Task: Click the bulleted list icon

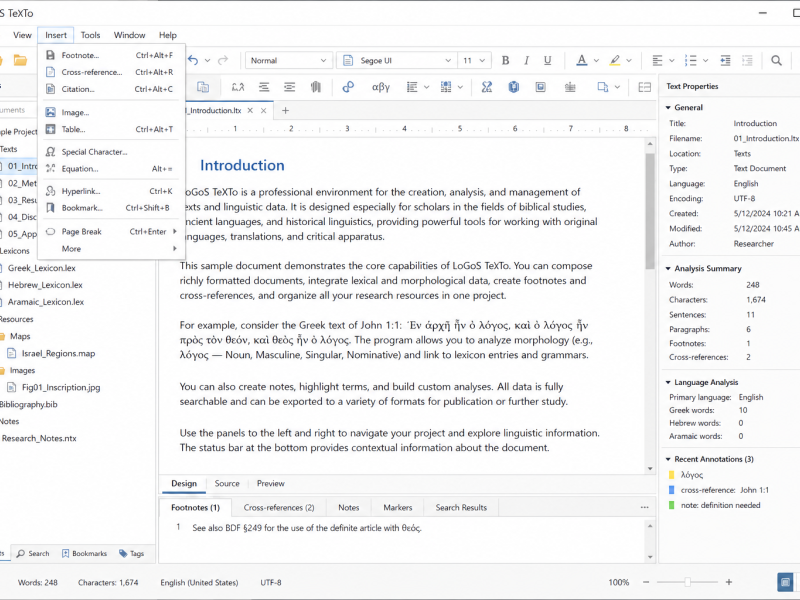Action: click(691, 60)
